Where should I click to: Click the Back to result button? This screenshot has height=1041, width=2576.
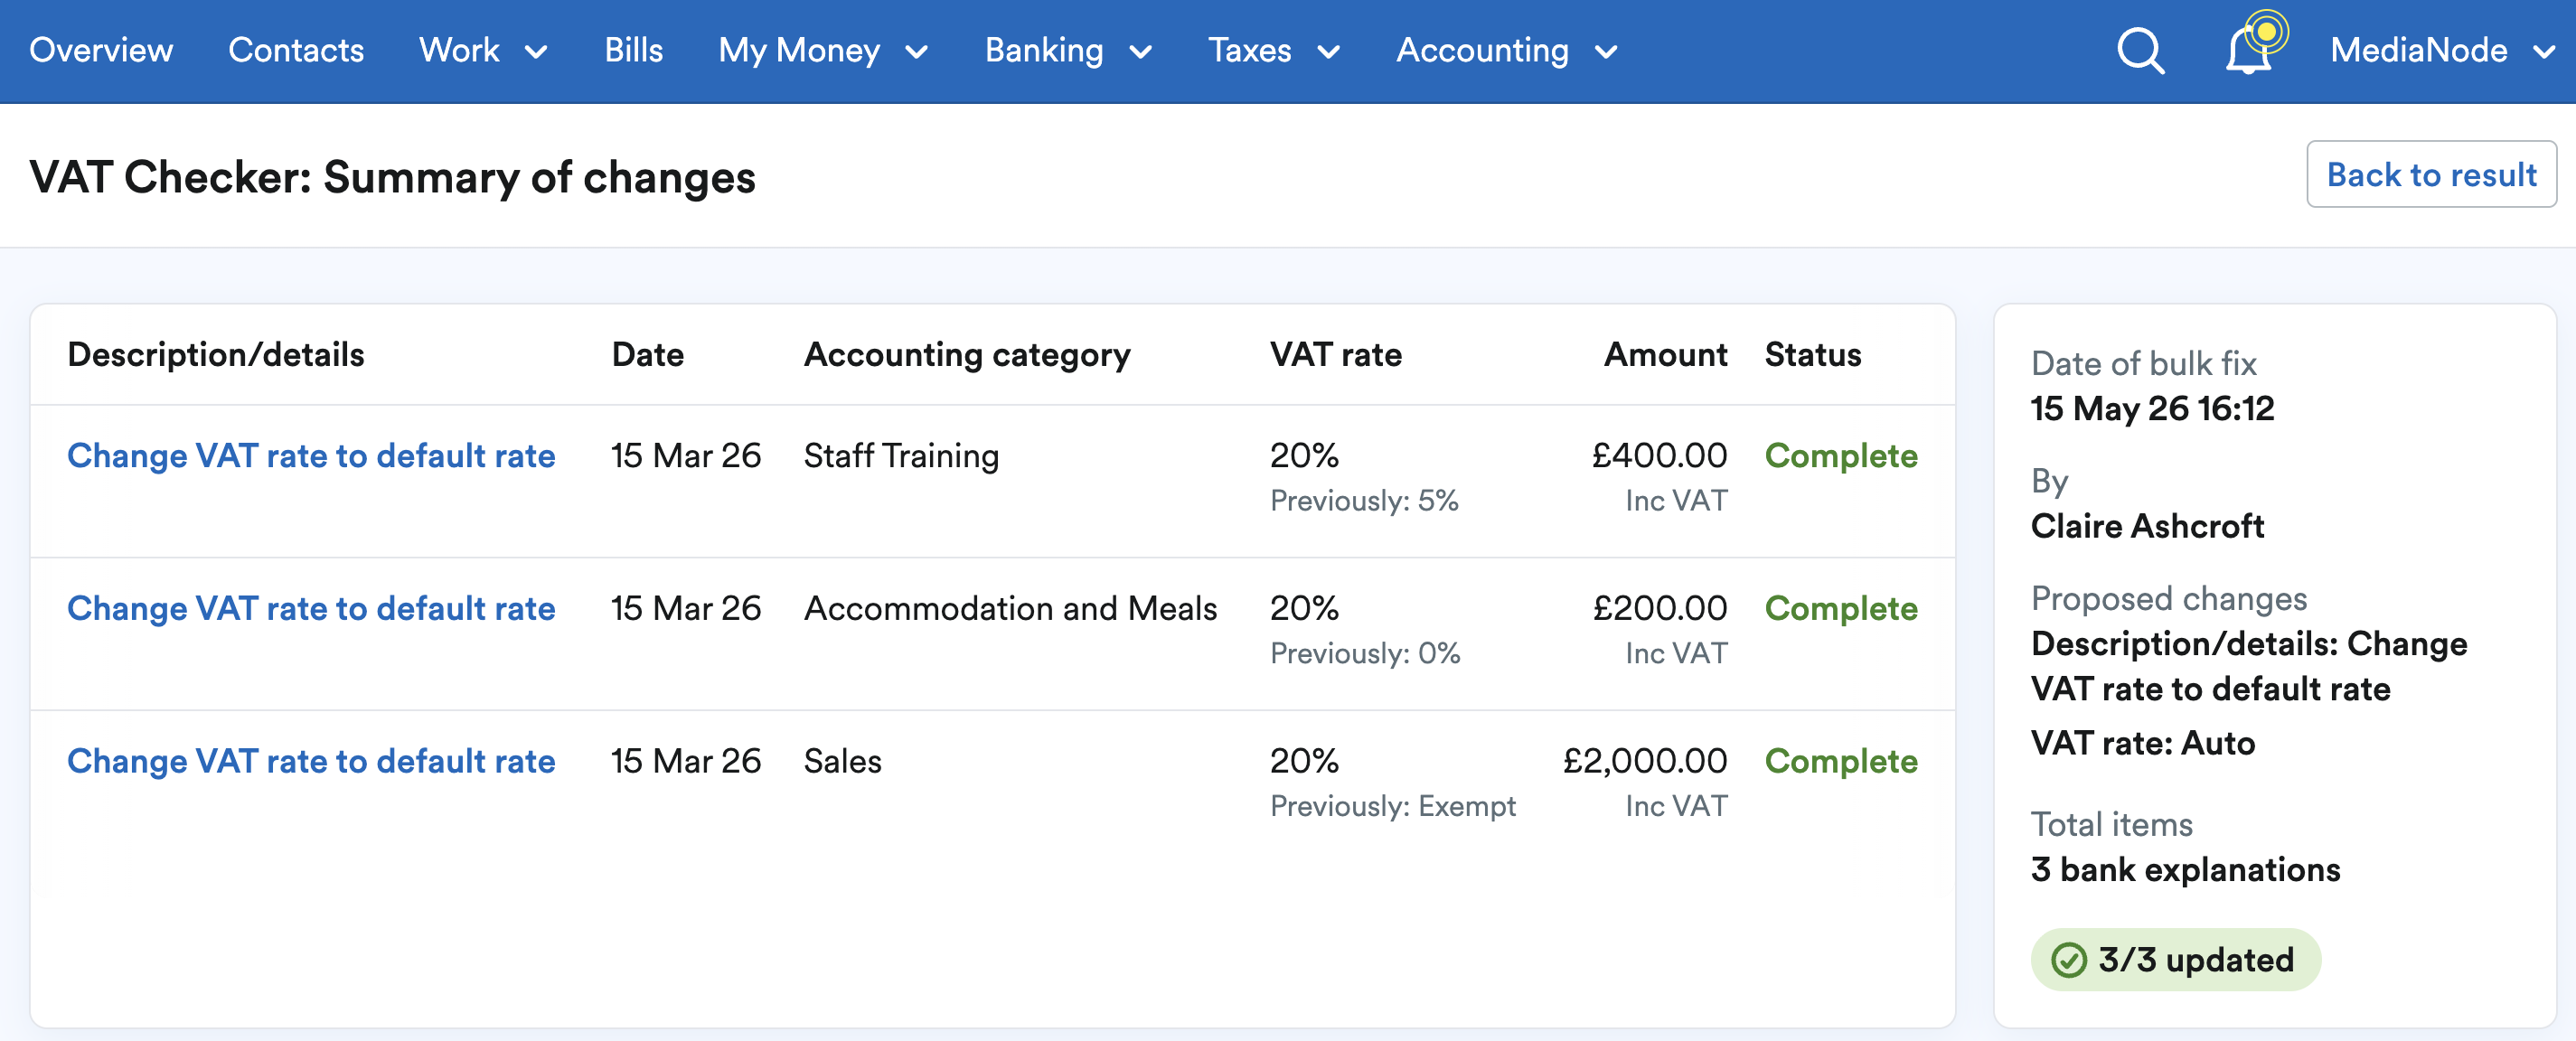tap(2431, 174)
